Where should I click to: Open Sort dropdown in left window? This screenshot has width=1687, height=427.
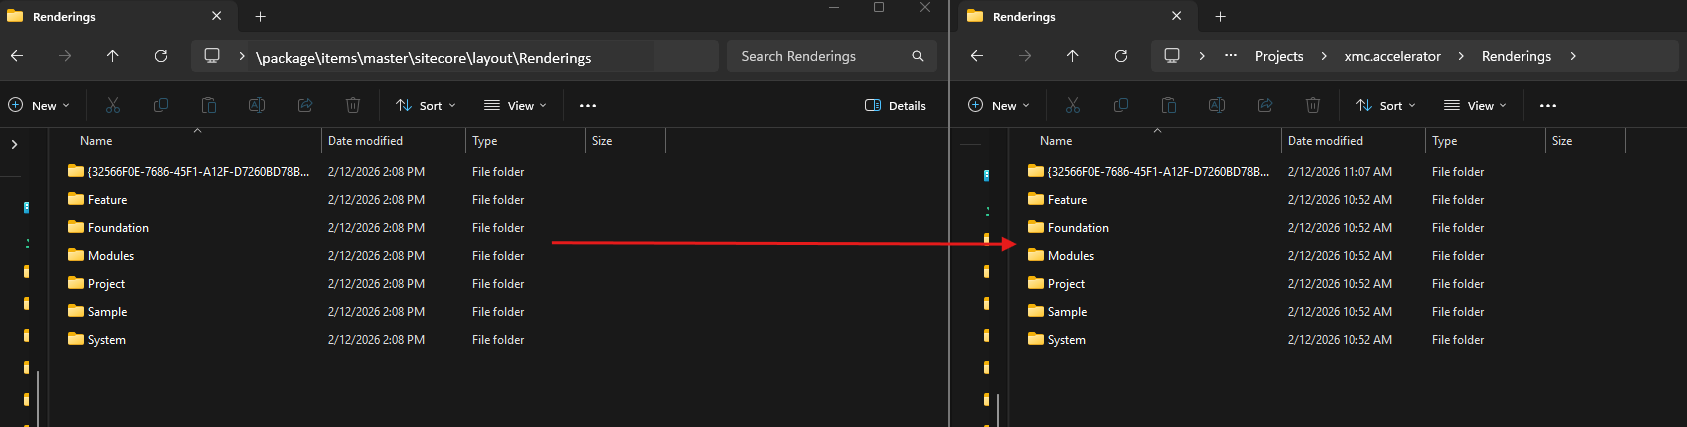tap(426, 105)
